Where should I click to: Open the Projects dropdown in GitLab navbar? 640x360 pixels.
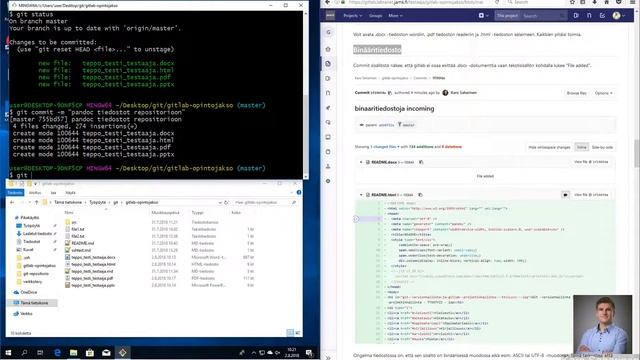tap(353, 16)
